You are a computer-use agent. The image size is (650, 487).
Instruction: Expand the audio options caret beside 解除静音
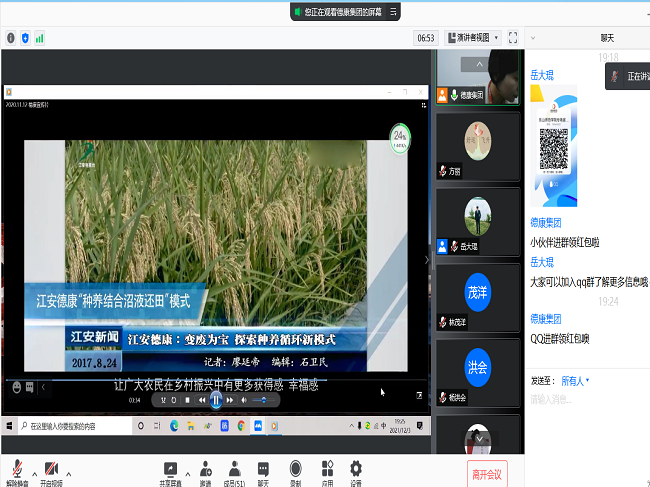(34, 474)
